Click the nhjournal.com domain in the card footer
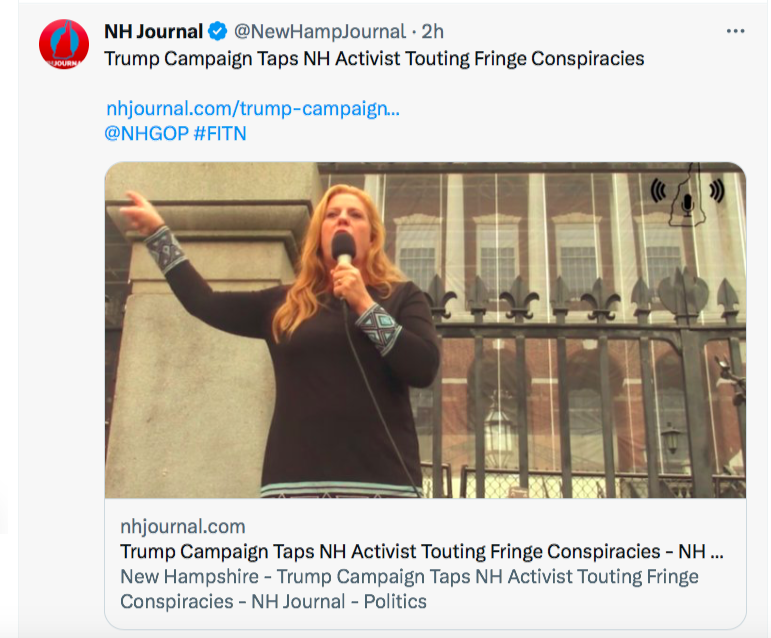The image size is (771, 638). coord(182,526)
